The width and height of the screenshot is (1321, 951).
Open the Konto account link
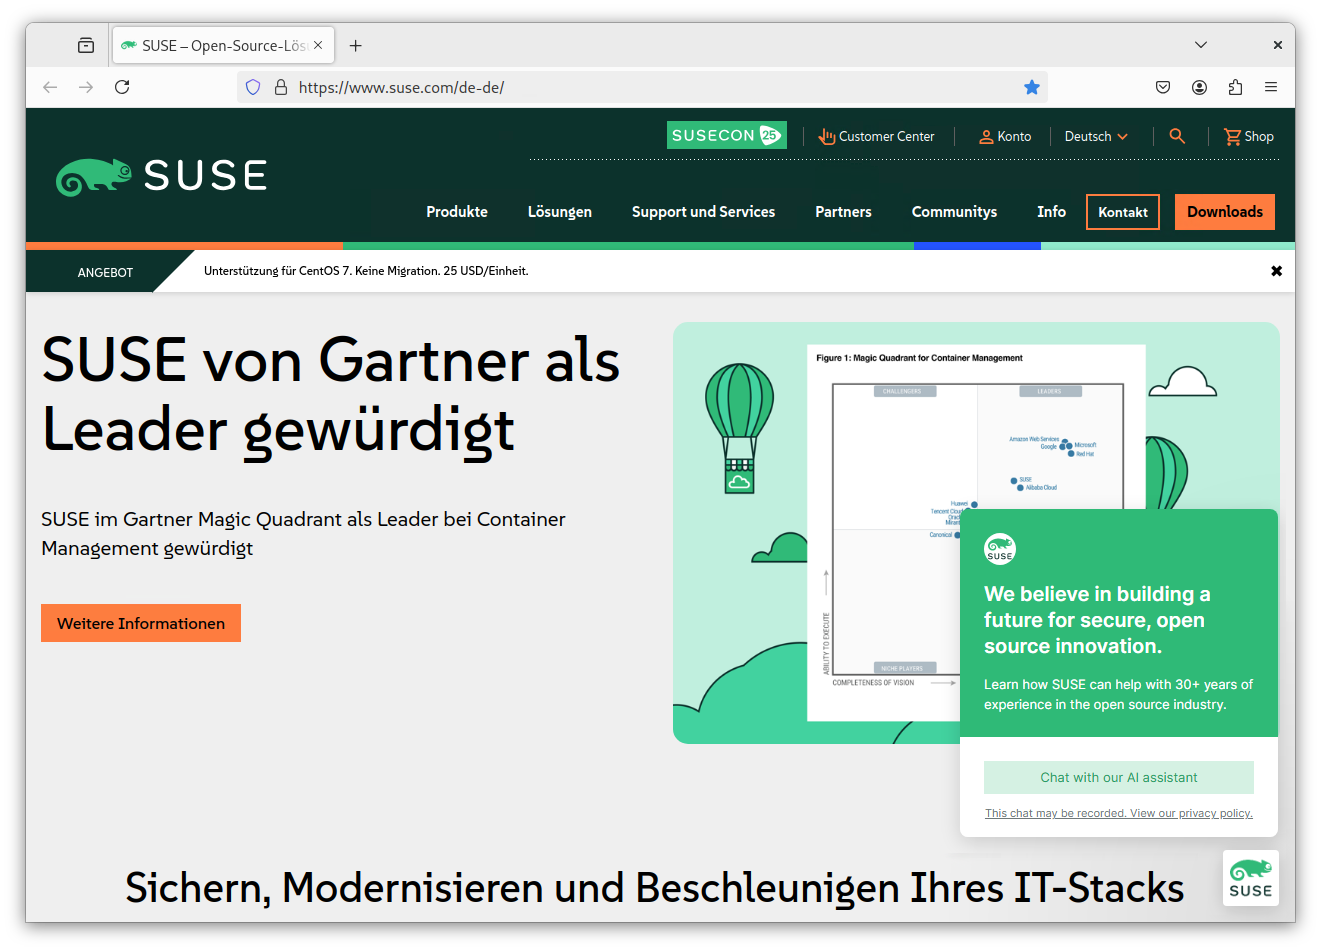[x=1004, y=136]
